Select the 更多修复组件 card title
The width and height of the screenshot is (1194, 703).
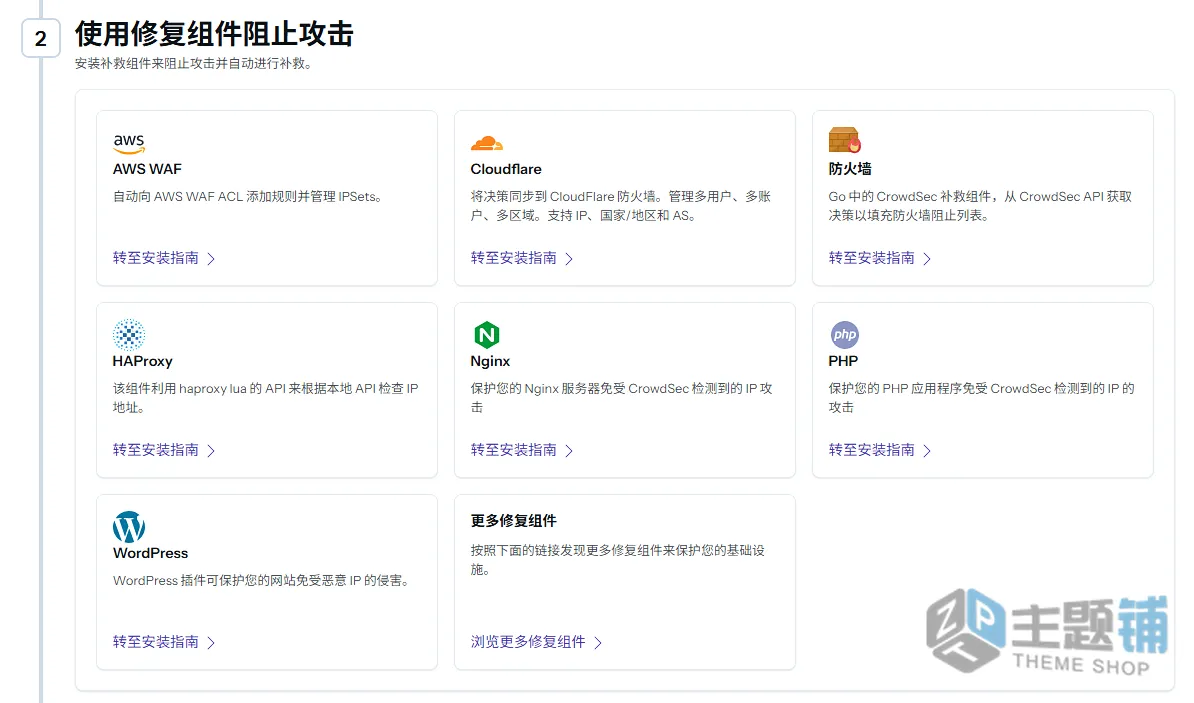(x=513, y=521)
